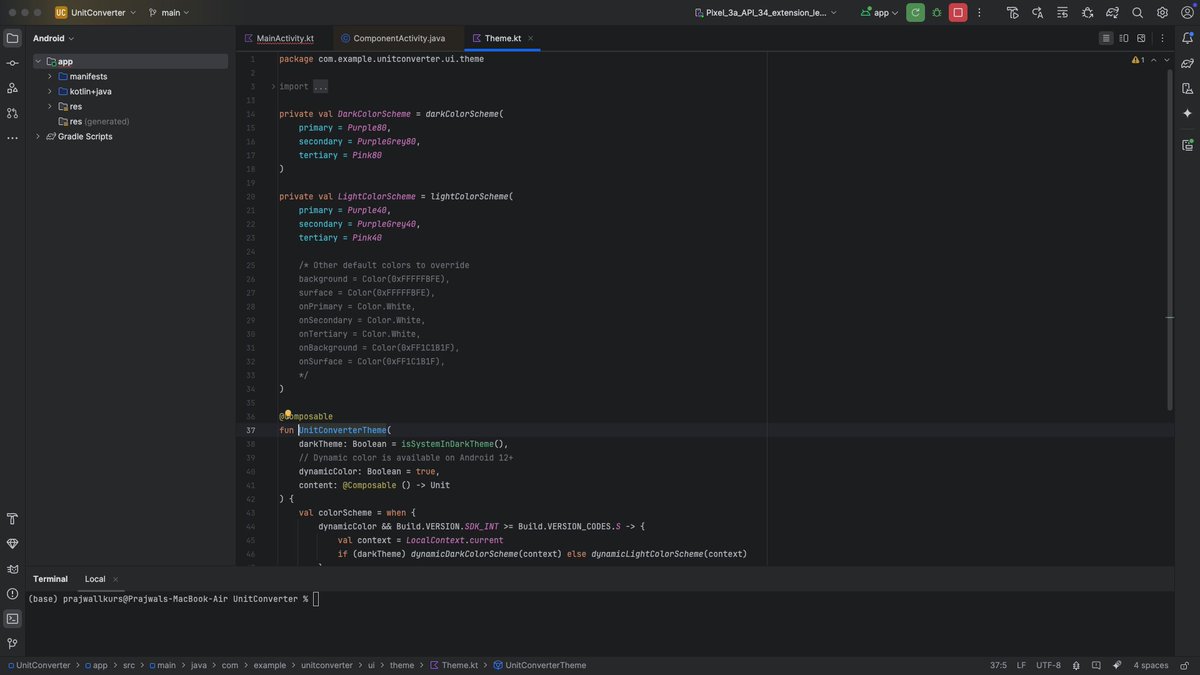The image size is (1200, 675).
Task: Stop the app with the red square
Action: click(x=955, y=12)
